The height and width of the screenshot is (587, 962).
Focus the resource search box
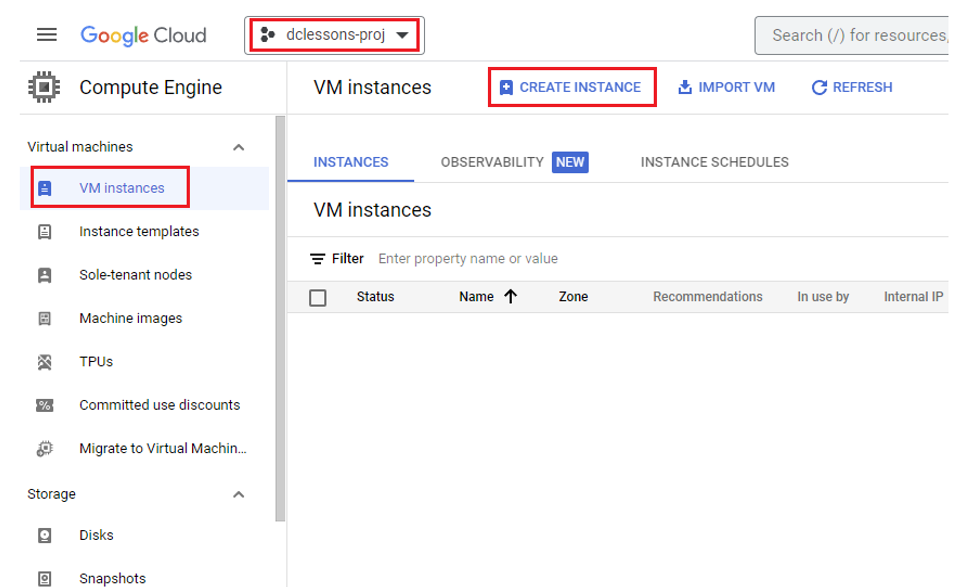(853, 36)
